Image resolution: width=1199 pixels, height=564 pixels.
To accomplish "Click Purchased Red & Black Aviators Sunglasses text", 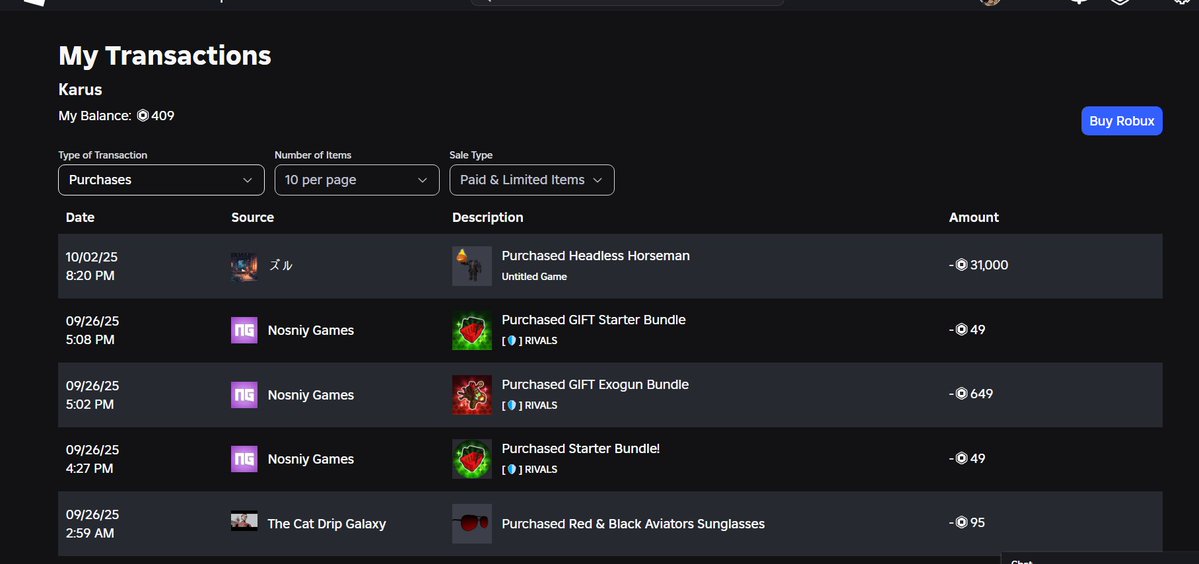I will pos(633,523).
